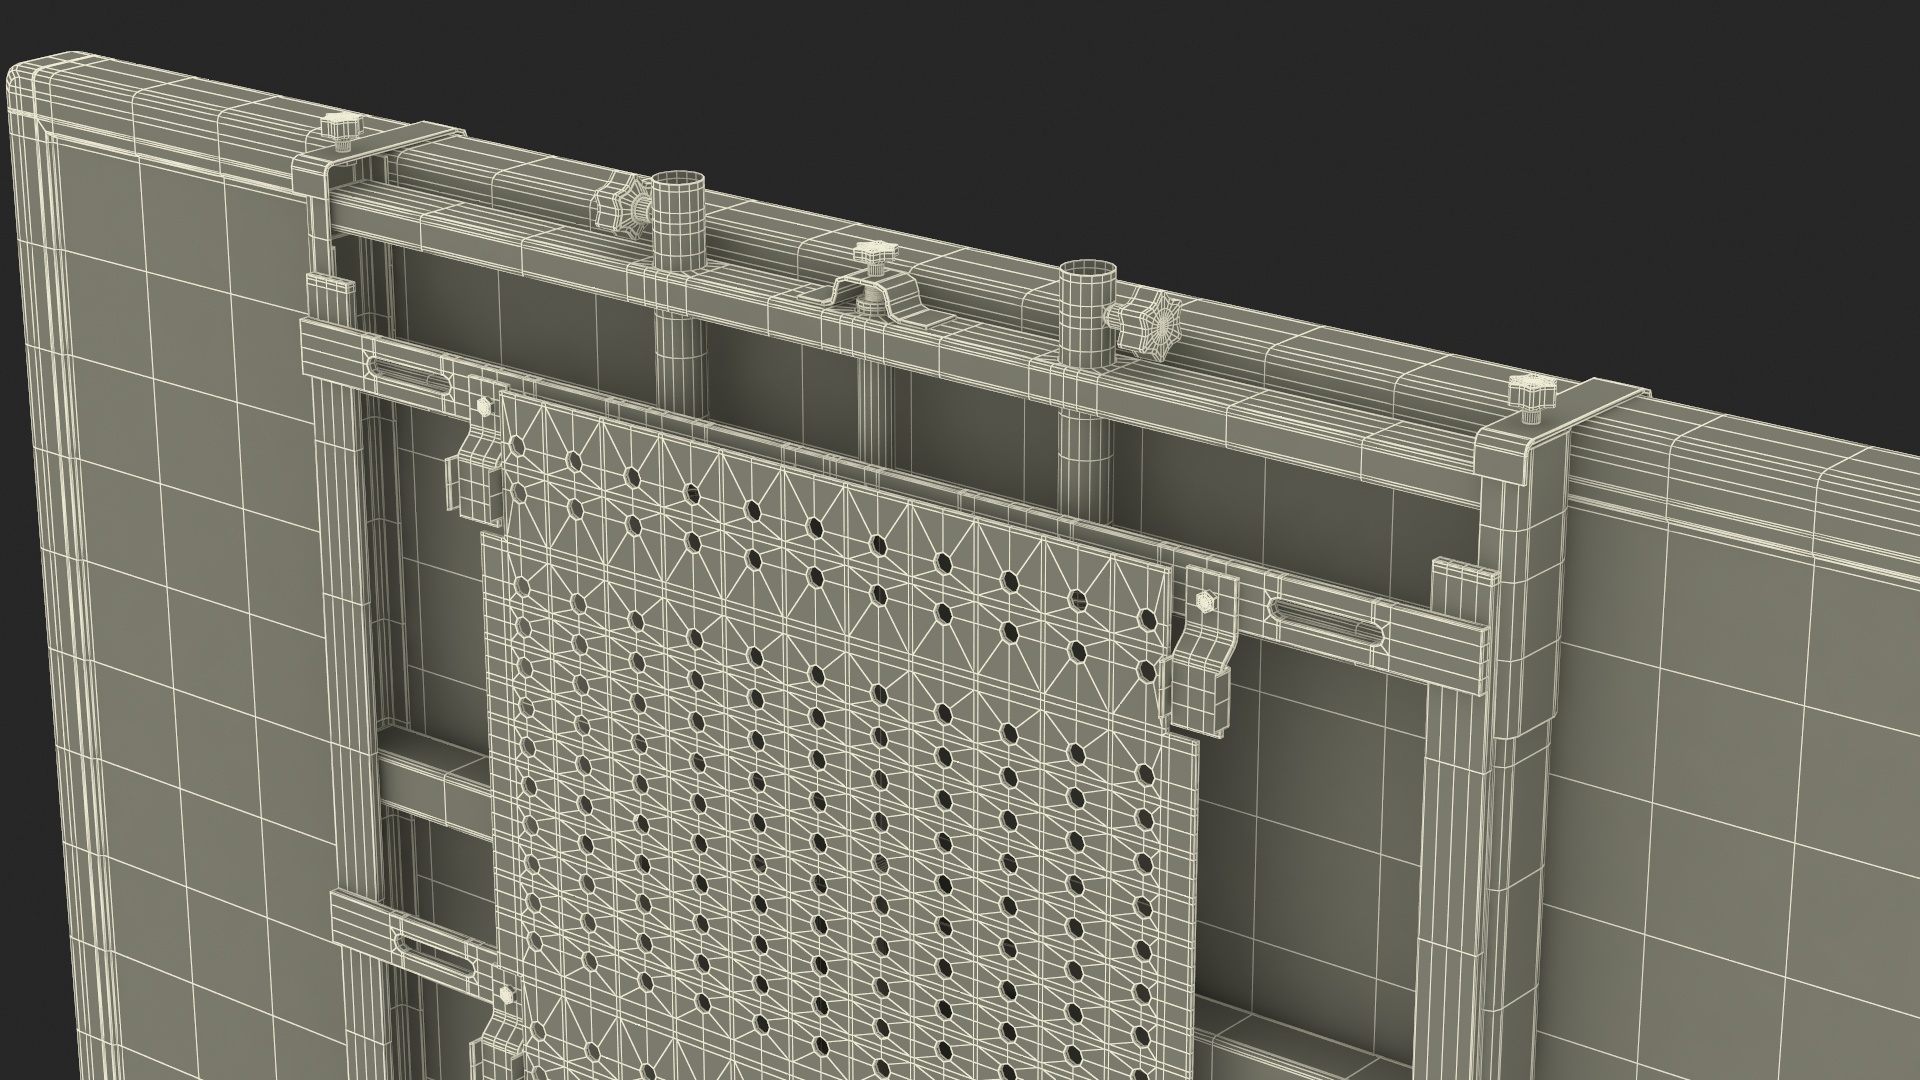Select the star knob beside the left tube

click(x=624, y=205)
